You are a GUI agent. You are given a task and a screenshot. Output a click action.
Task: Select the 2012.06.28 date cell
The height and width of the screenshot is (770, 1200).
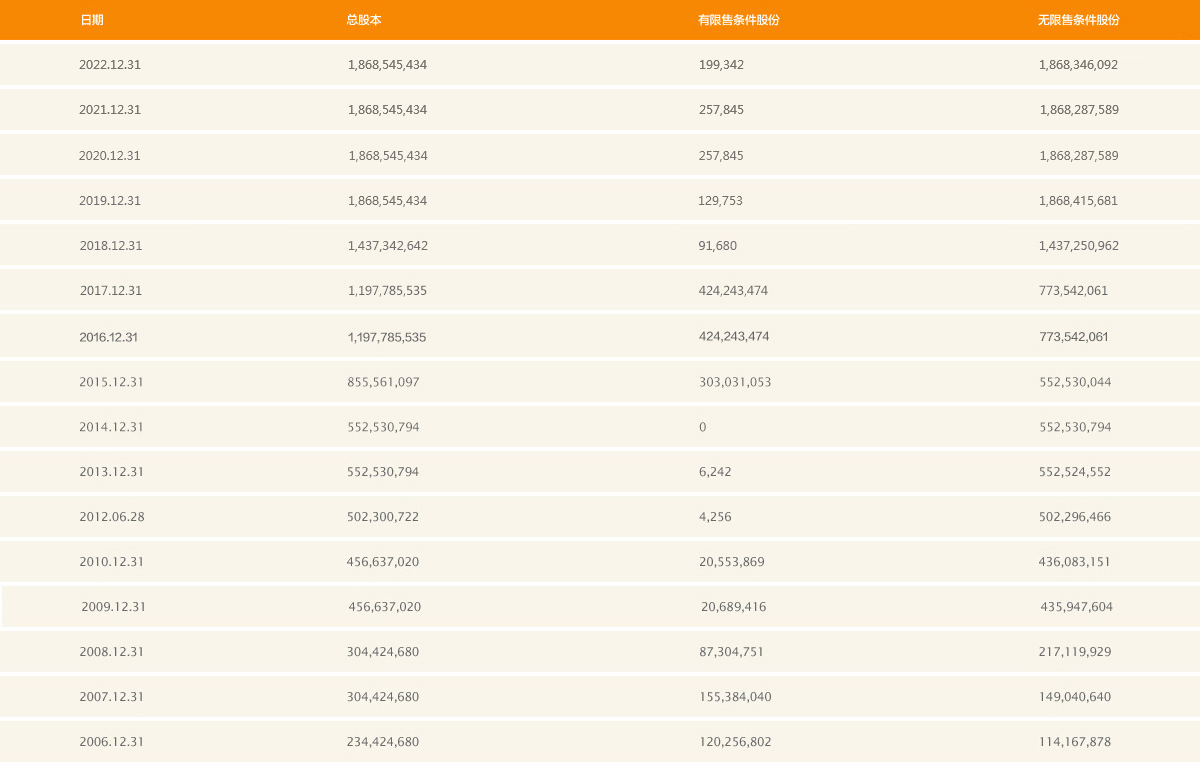tap(112, 517)
